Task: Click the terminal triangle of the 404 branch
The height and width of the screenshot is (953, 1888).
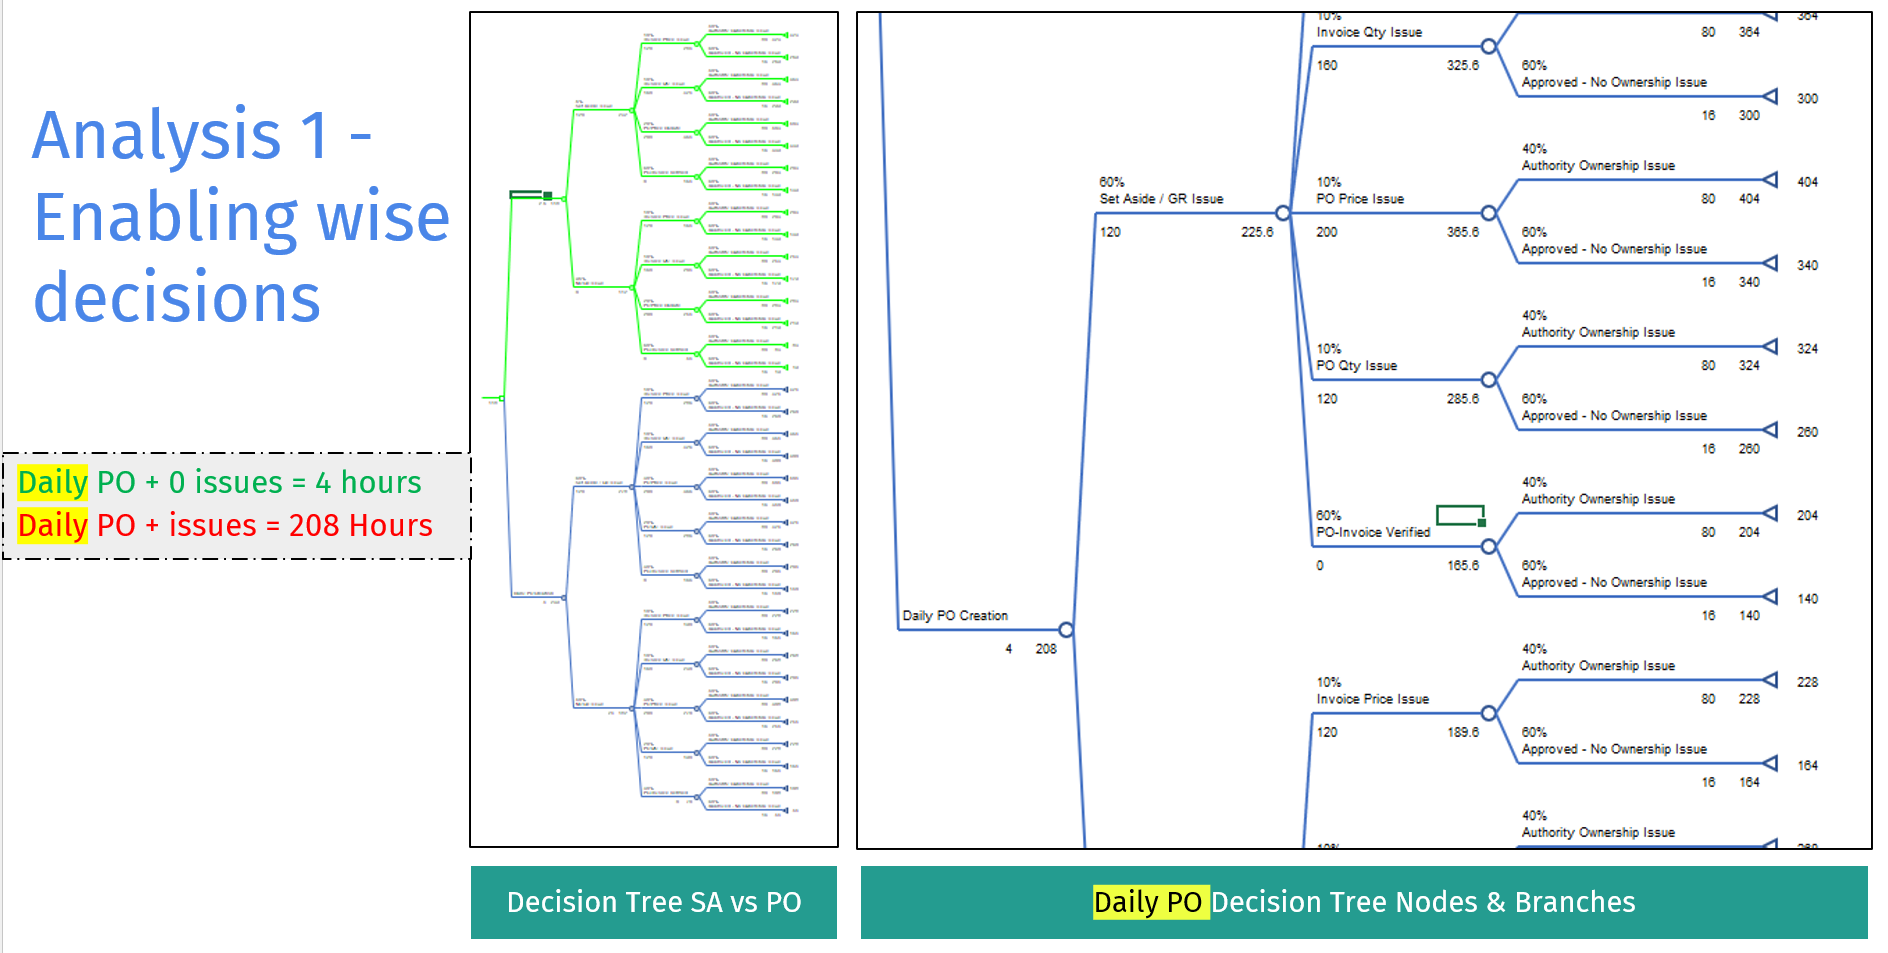Action: pyautogui.click(x=1770, y=180)
